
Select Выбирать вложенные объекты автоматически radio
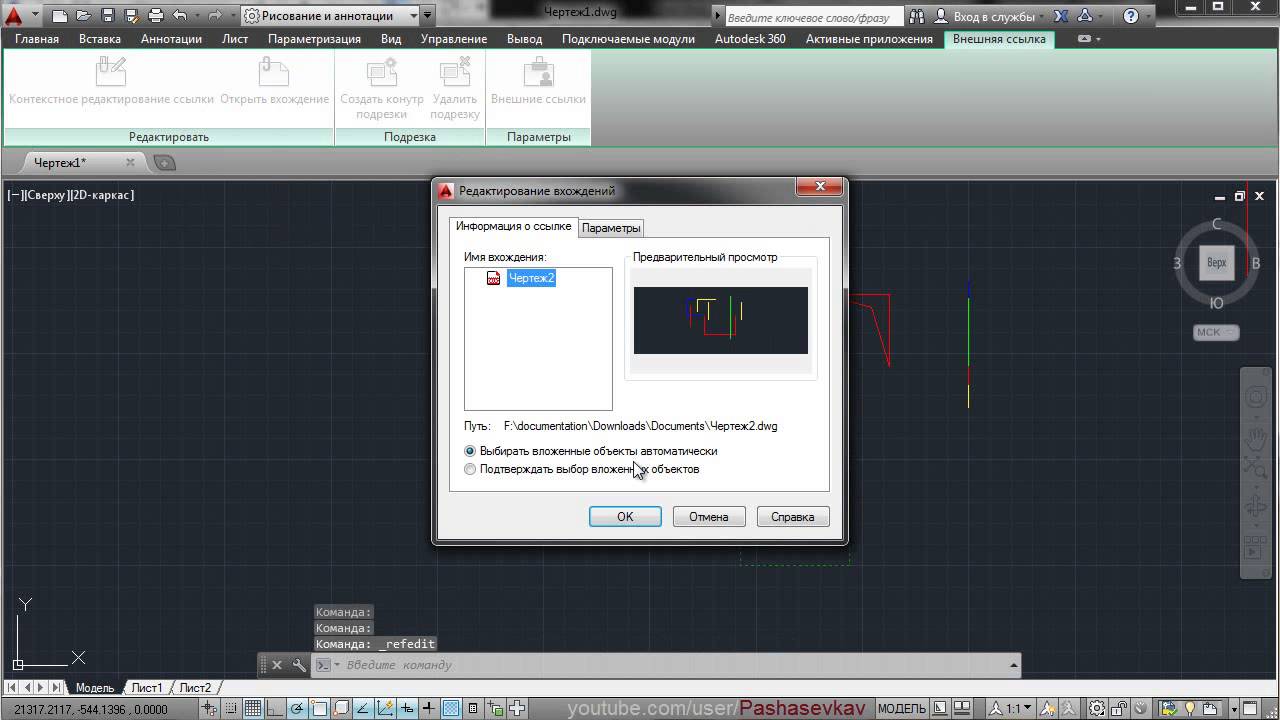pos(470,451)
